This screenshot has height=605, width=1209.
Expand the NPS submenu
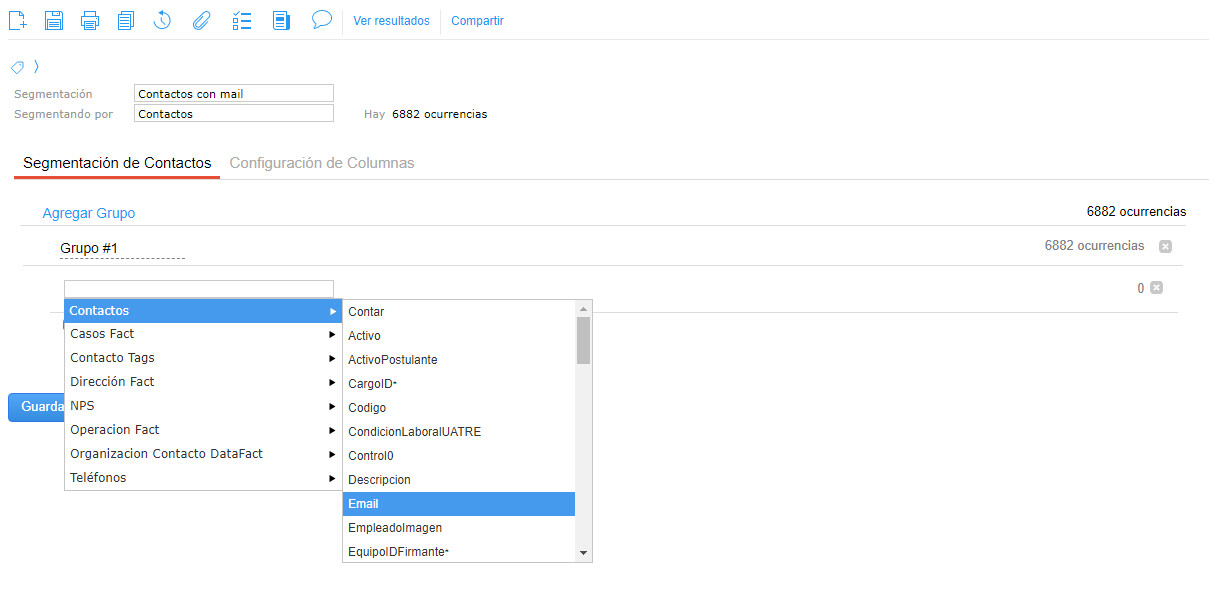point(200,406)
